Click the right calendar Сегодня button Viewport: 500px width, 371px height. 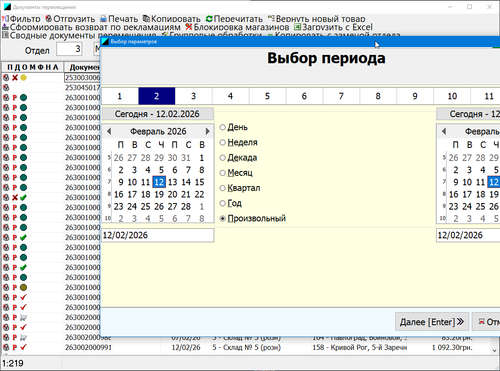(468, 114)
